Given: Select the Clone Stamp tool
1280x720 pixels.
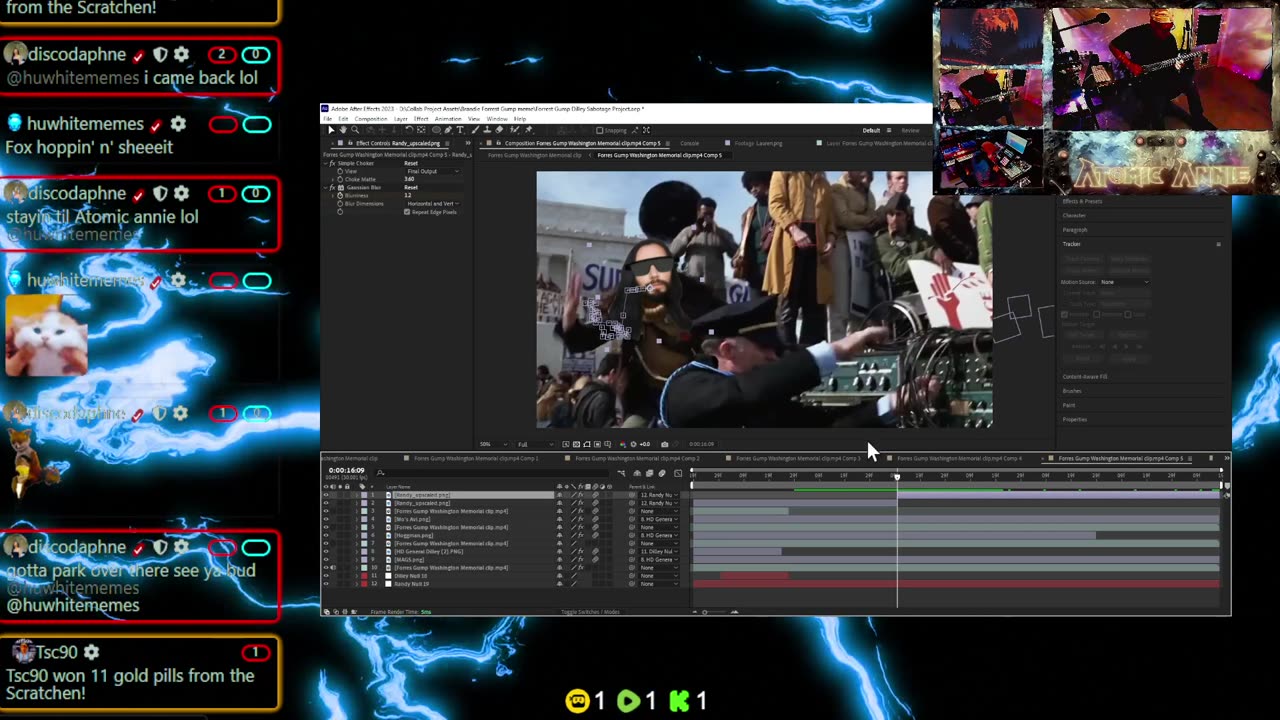Looking at the screenshot, I should click(x=488, y=130).
